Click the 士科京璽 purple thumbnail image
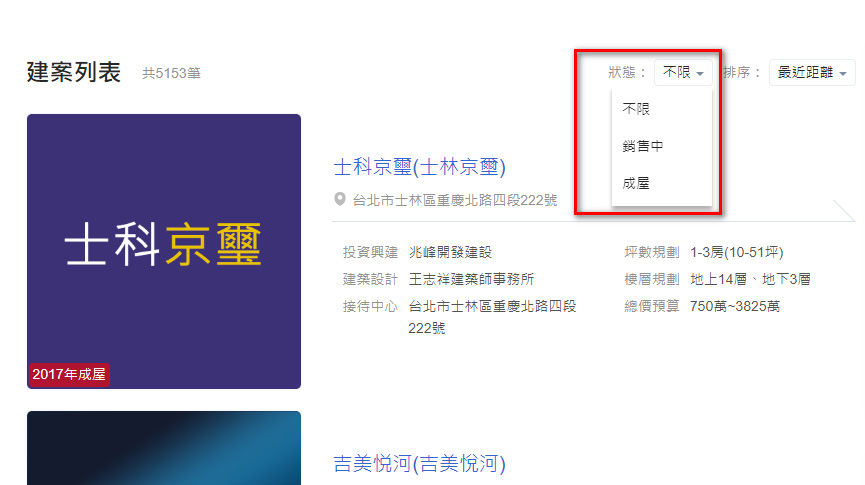The height and width of the screenshot is (485, 865). [164, 252]
